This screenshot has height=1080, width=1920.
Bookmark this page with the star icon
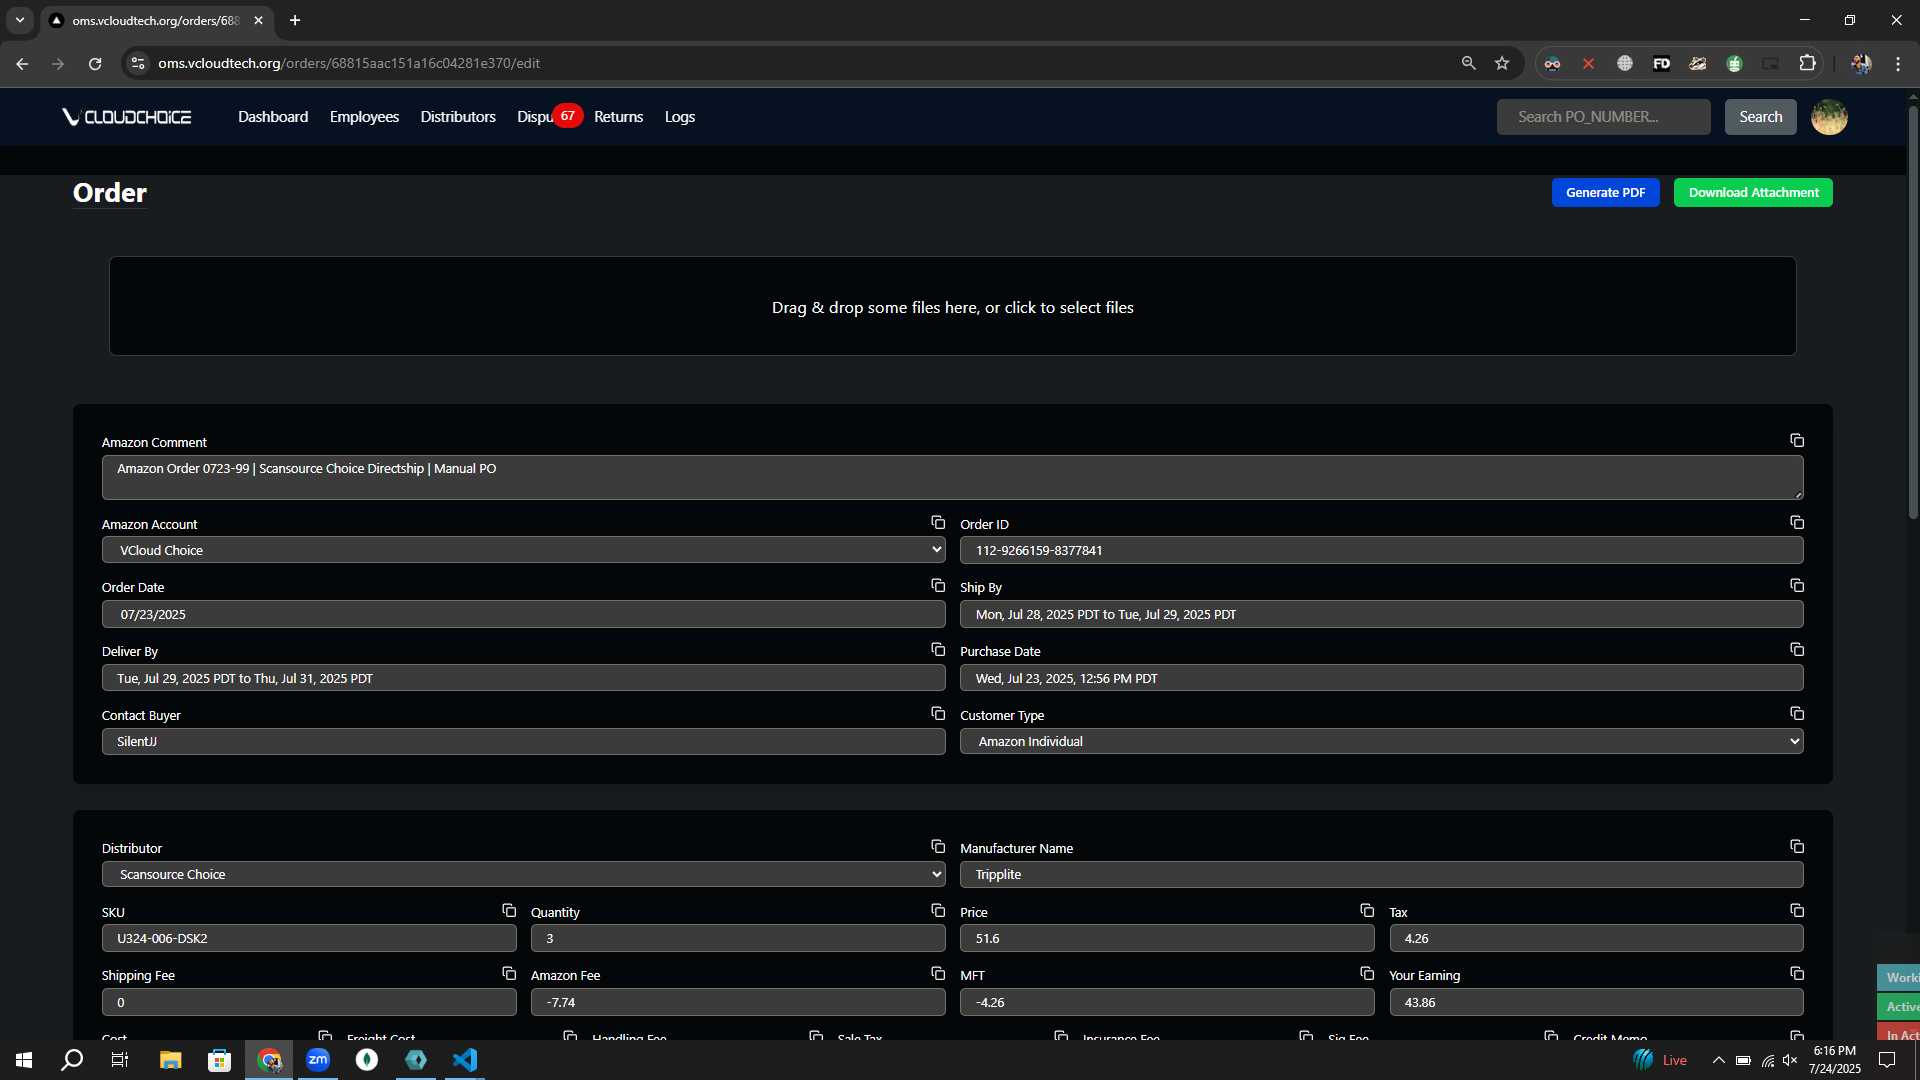coord(1502,63)
